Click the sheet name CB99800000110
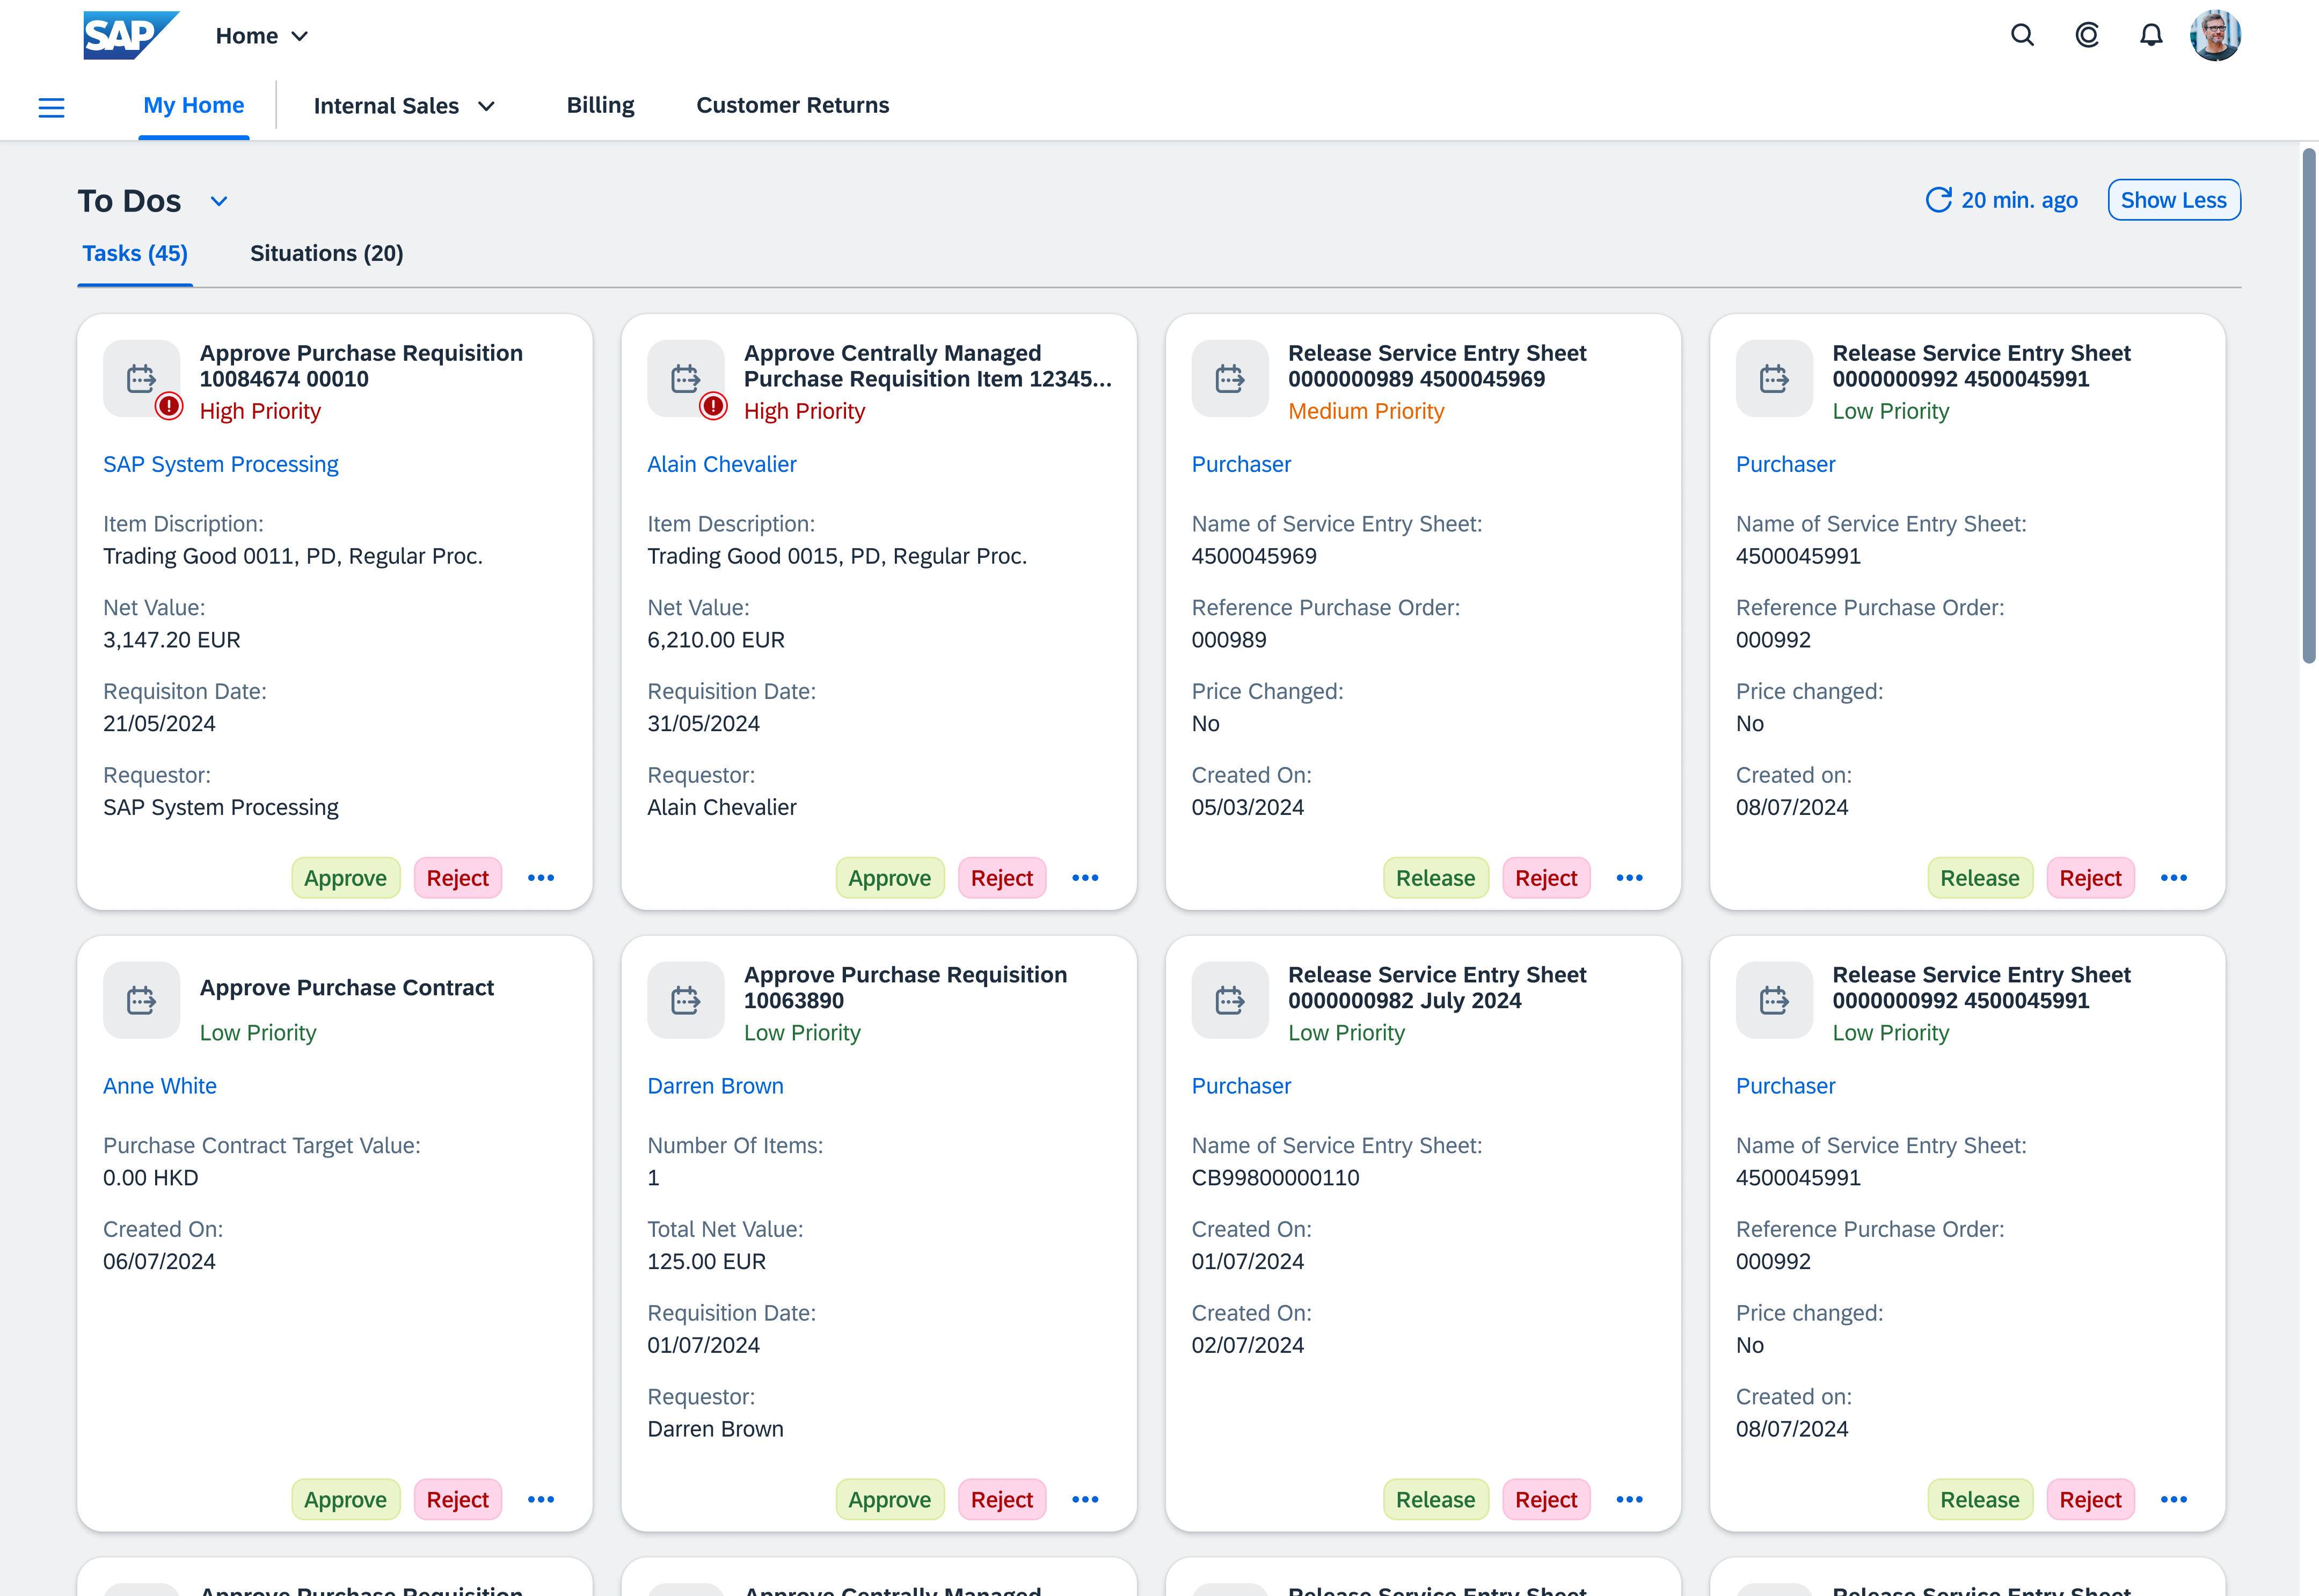 coord(1275,1178)
